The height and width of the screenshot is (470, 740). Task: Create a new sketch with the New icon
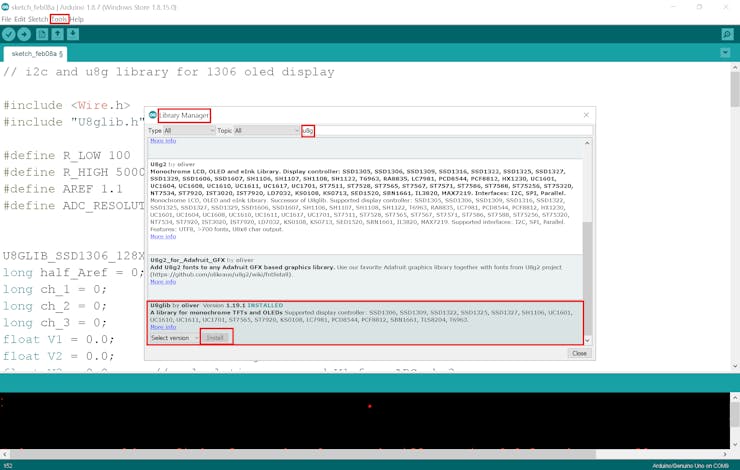coord(42,34)
